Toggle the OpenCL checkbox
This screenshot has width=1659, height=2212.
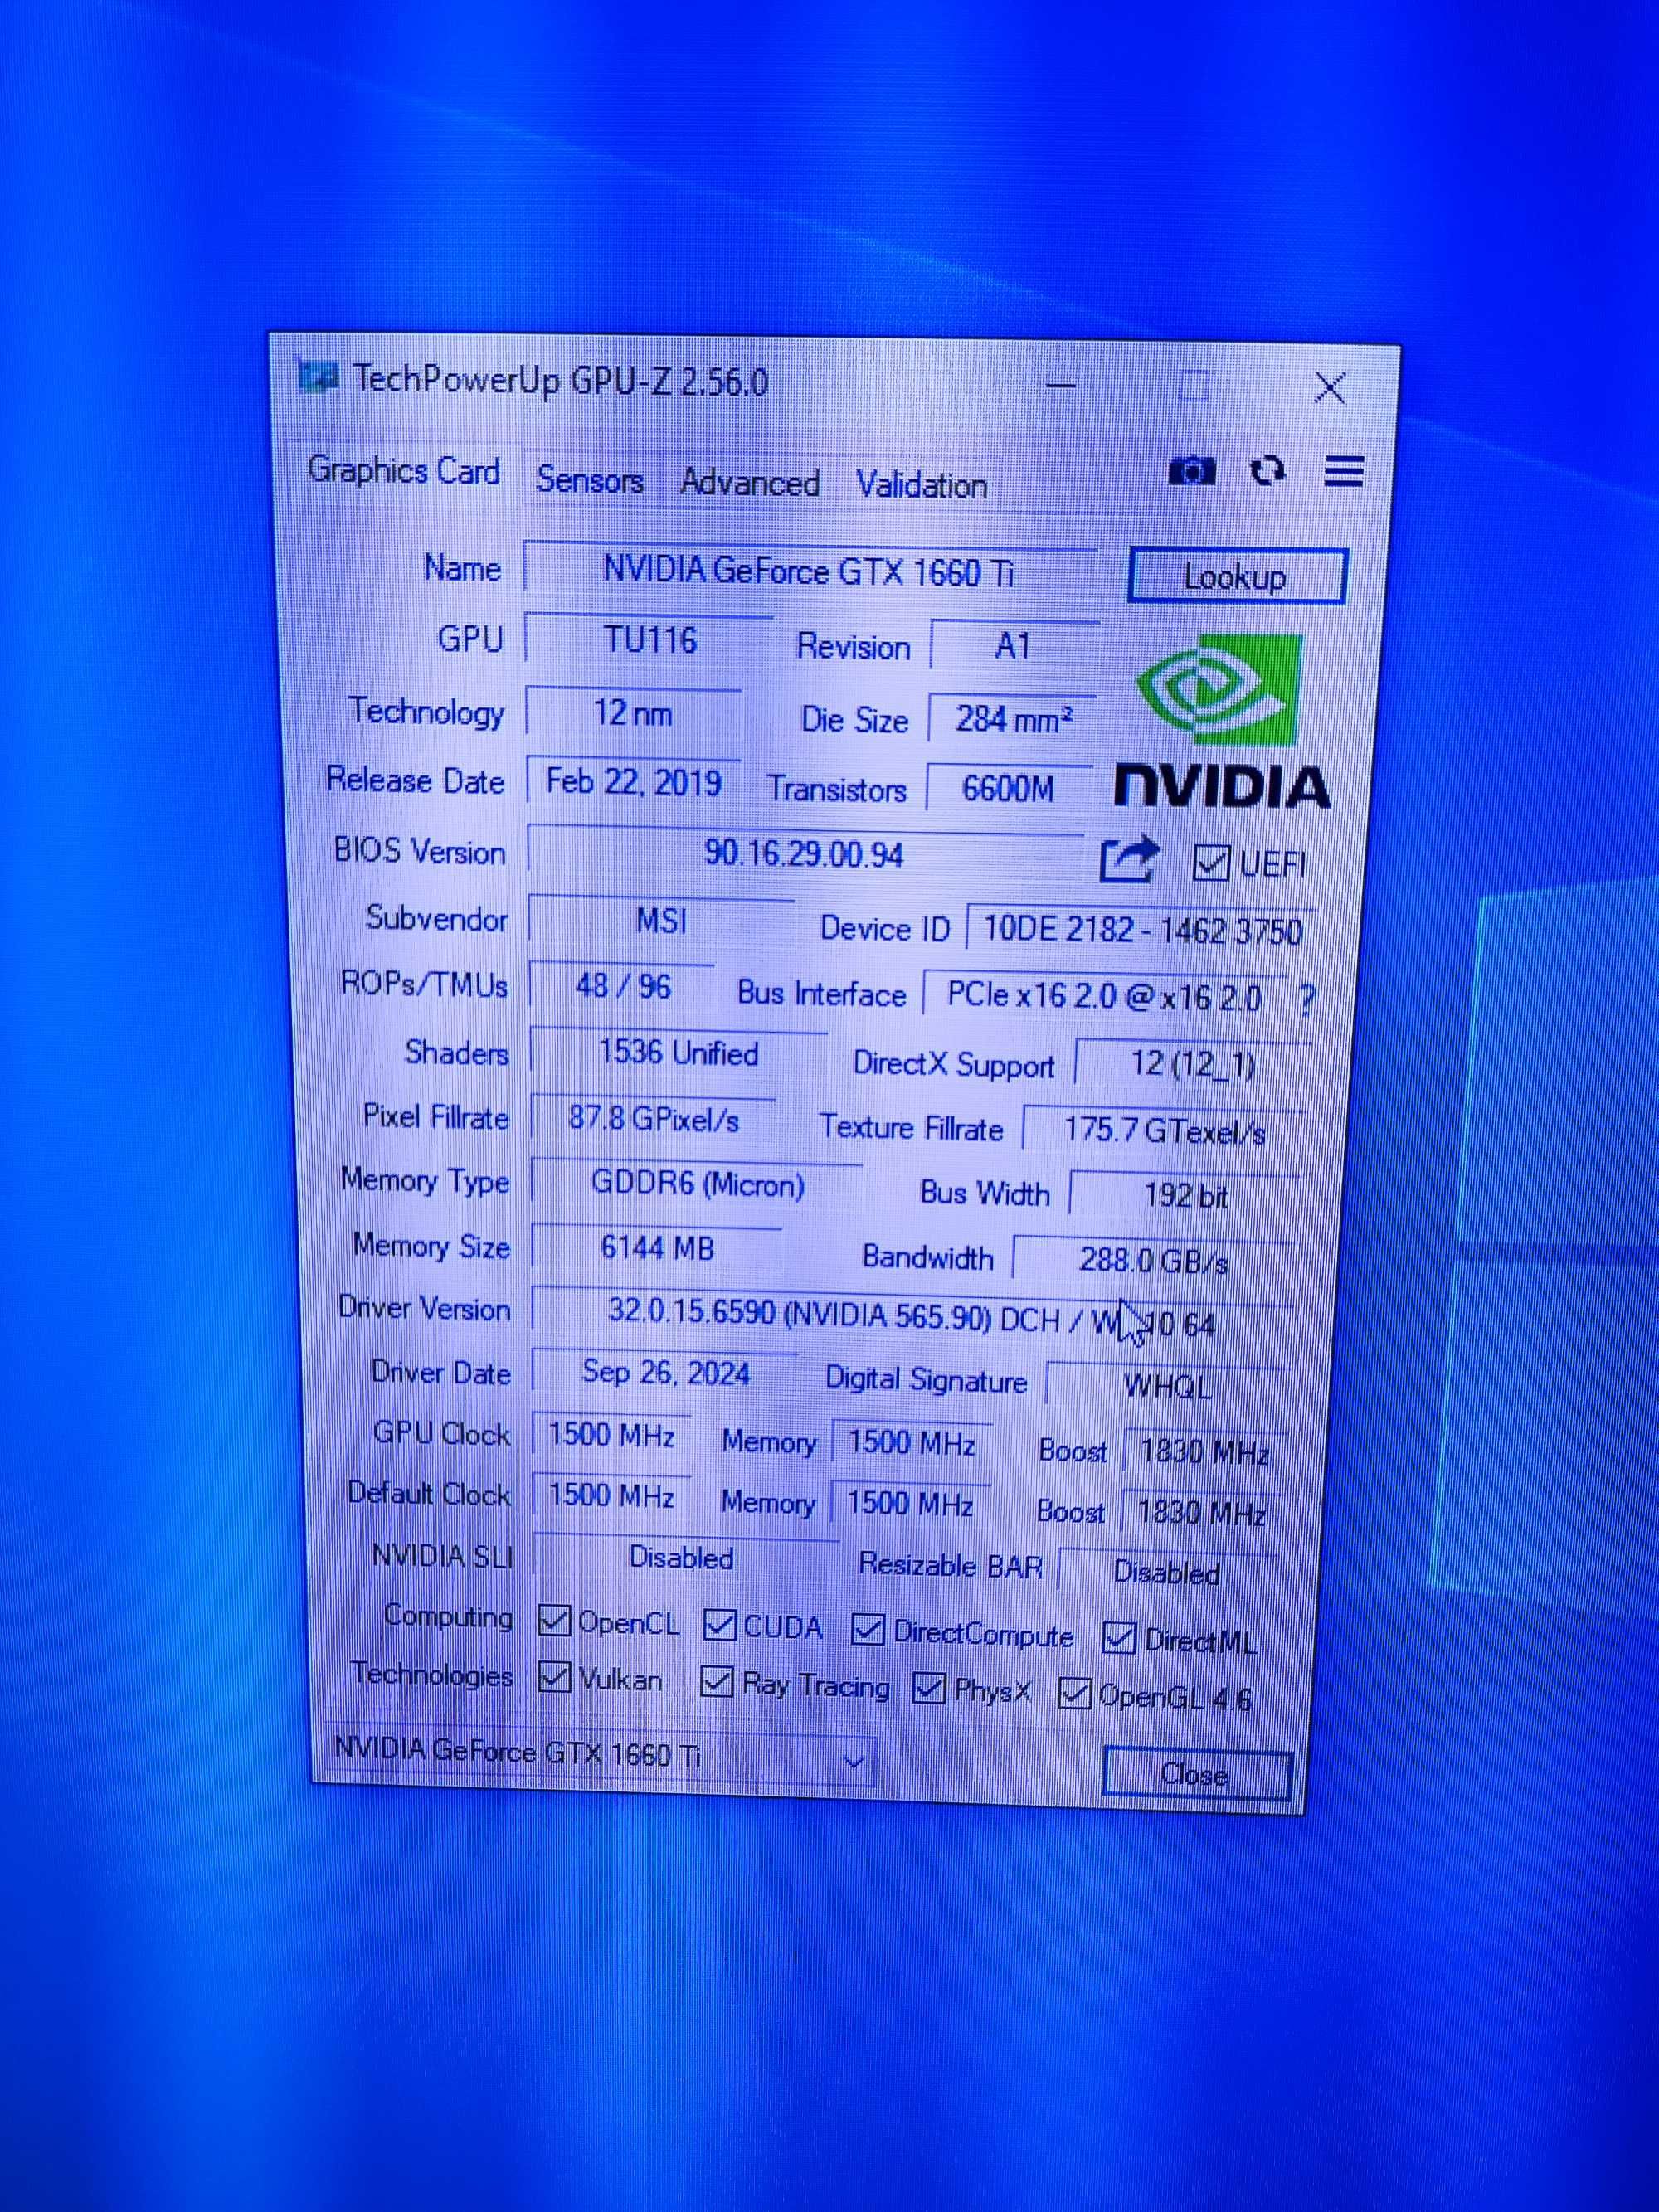(553, 1621)
